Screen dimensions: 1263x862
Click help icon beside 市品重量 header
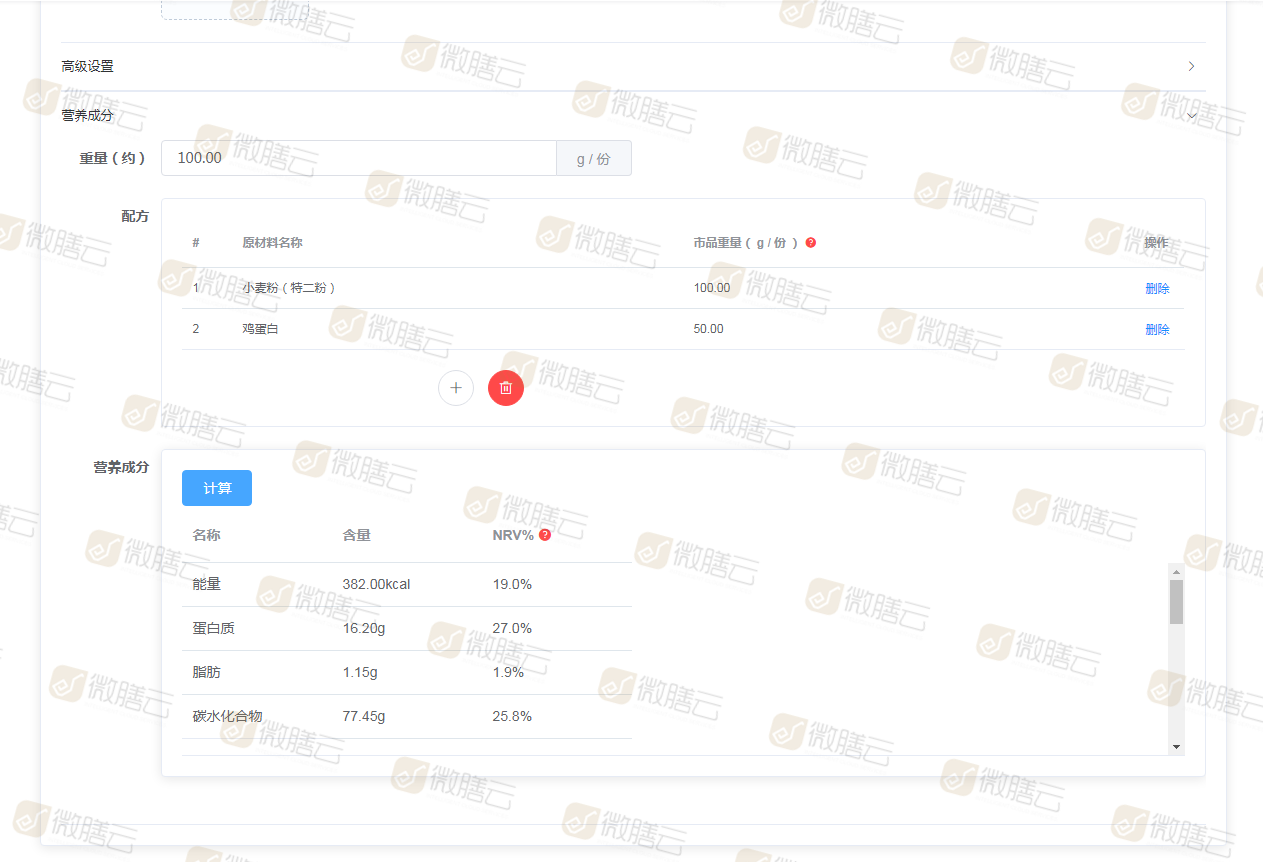(811, 243)
